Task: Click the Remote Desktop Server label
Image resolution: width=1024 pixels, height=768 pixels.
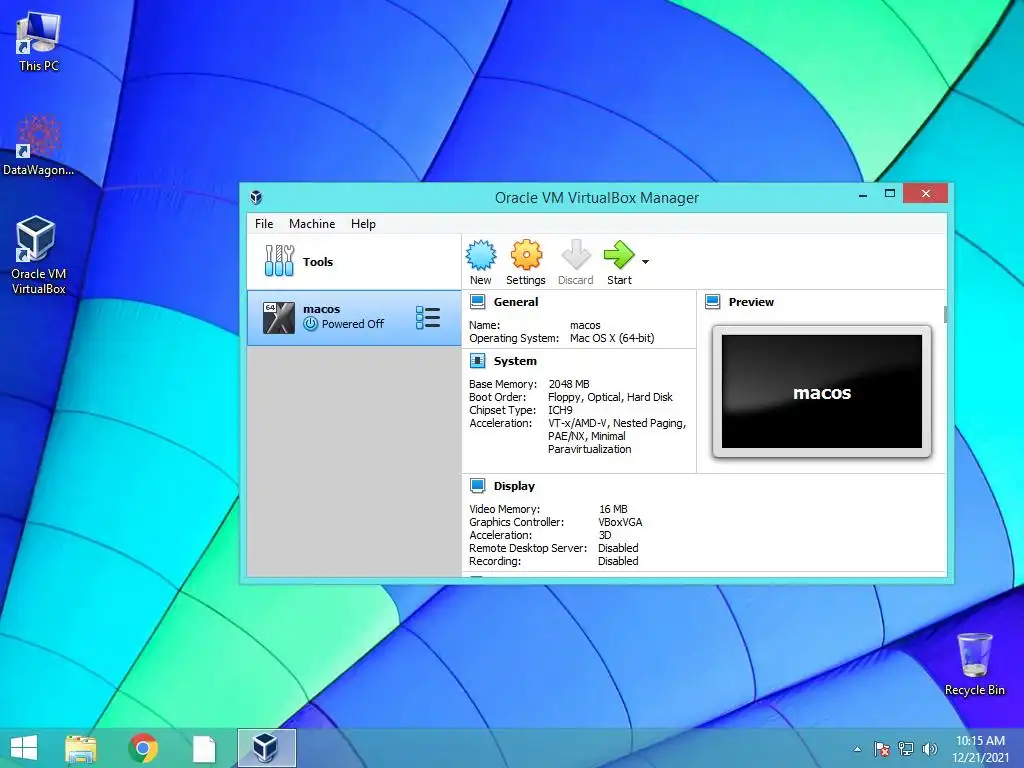Action: pos(528,548)
